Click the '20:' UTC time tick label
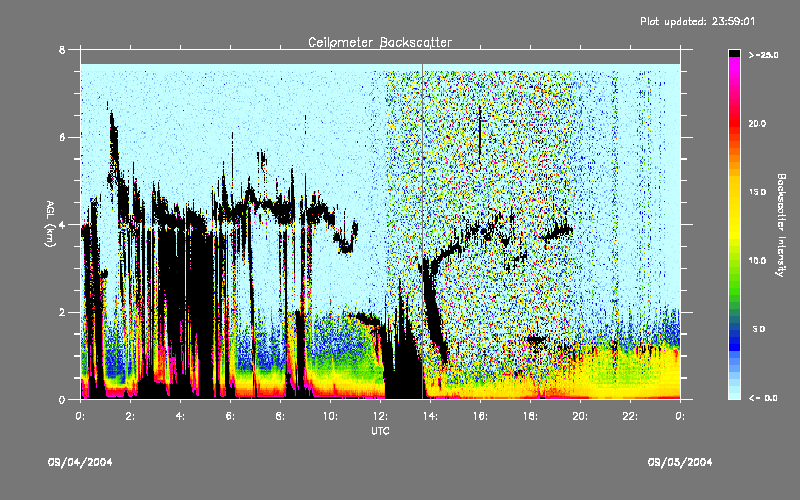 [580, 416]
